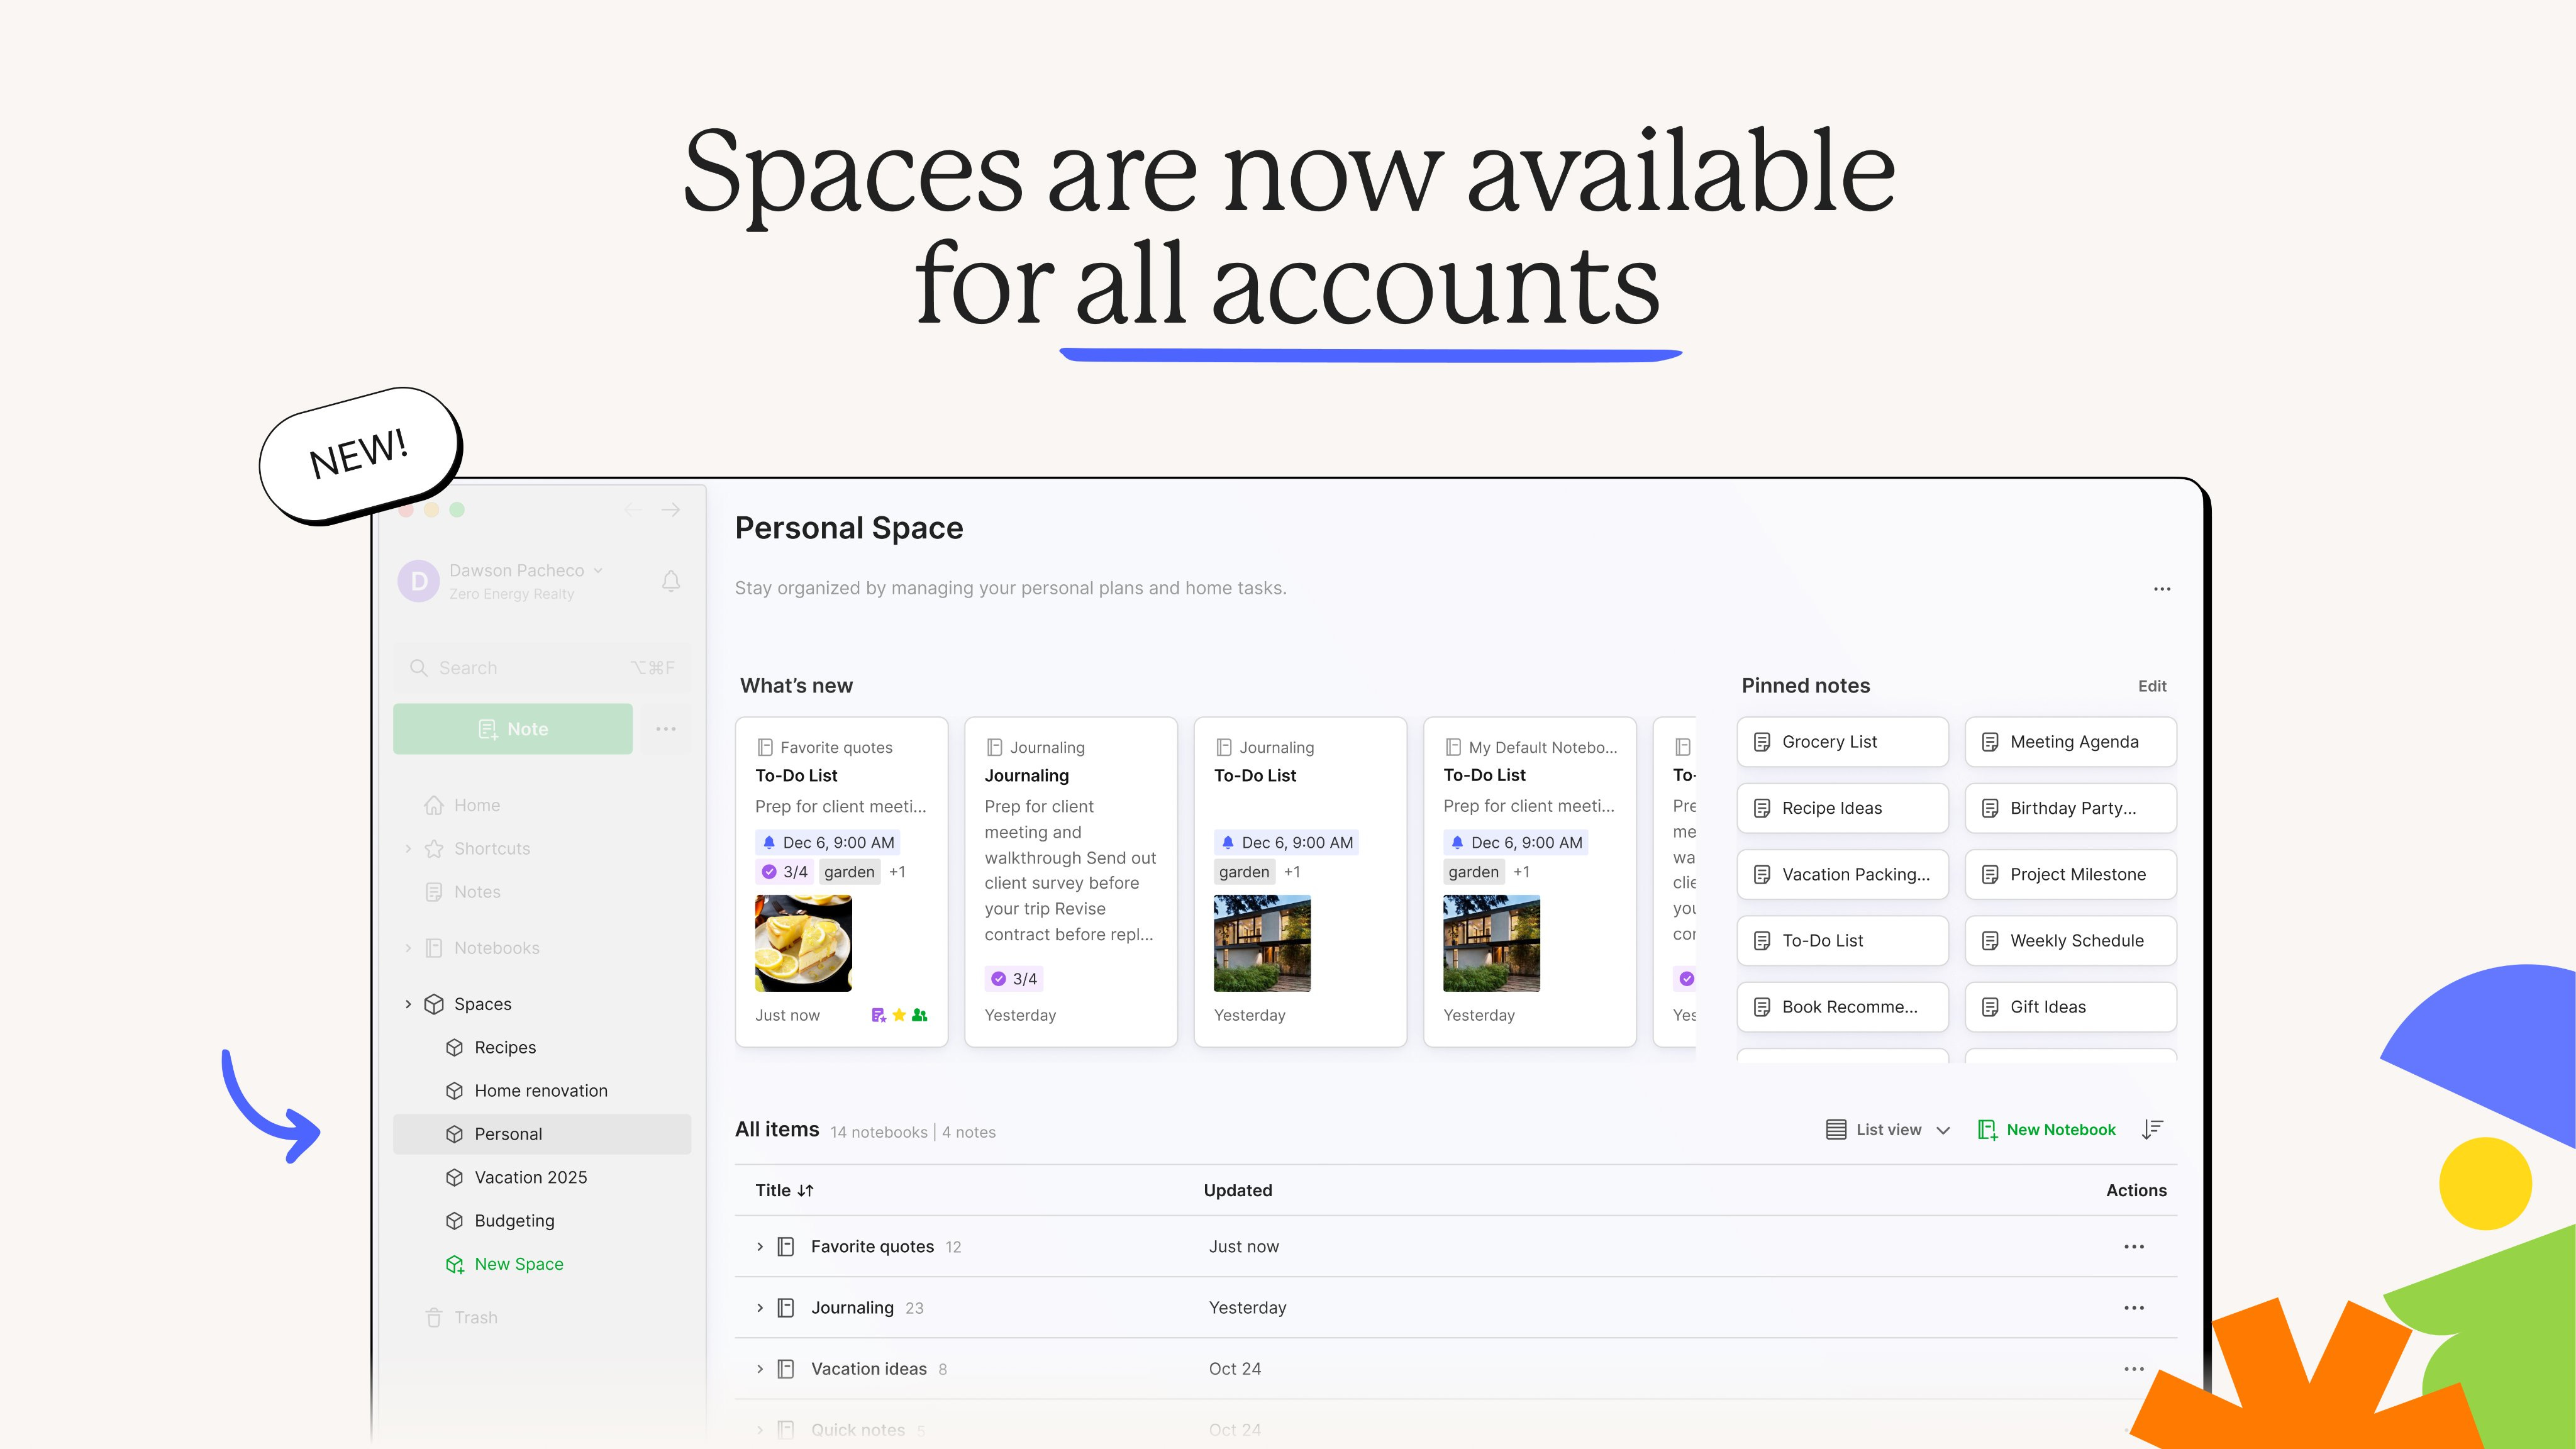
Task: Click reminder Dec 6 on Favorite quotes card
Action: (828, 843)
